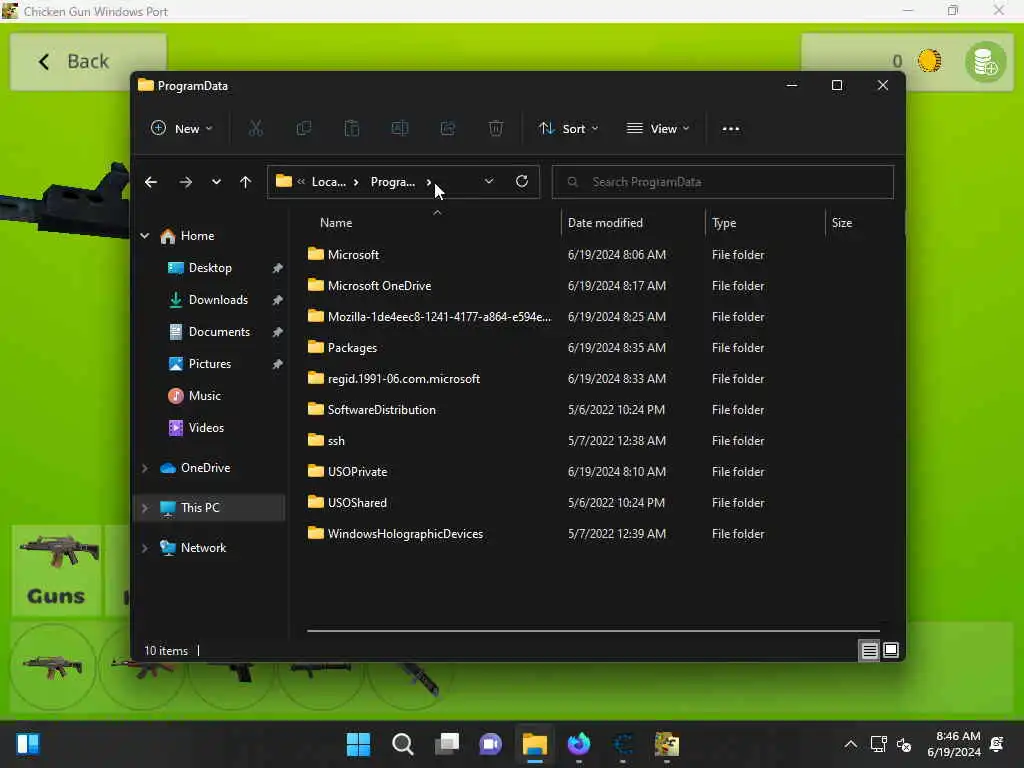This screenshot has width=1024, height=768.
Task: Select Desktop in the navigation pane
Action: 210,268
